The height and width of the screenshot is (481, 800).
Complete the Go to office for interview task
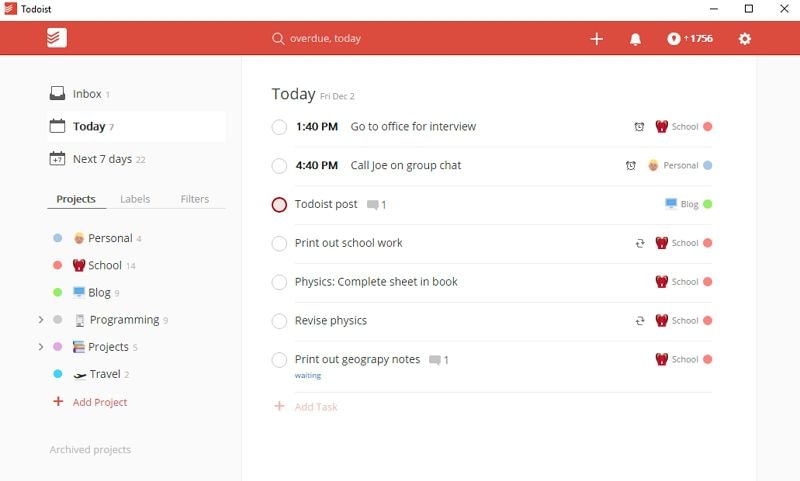coord(279,127)
